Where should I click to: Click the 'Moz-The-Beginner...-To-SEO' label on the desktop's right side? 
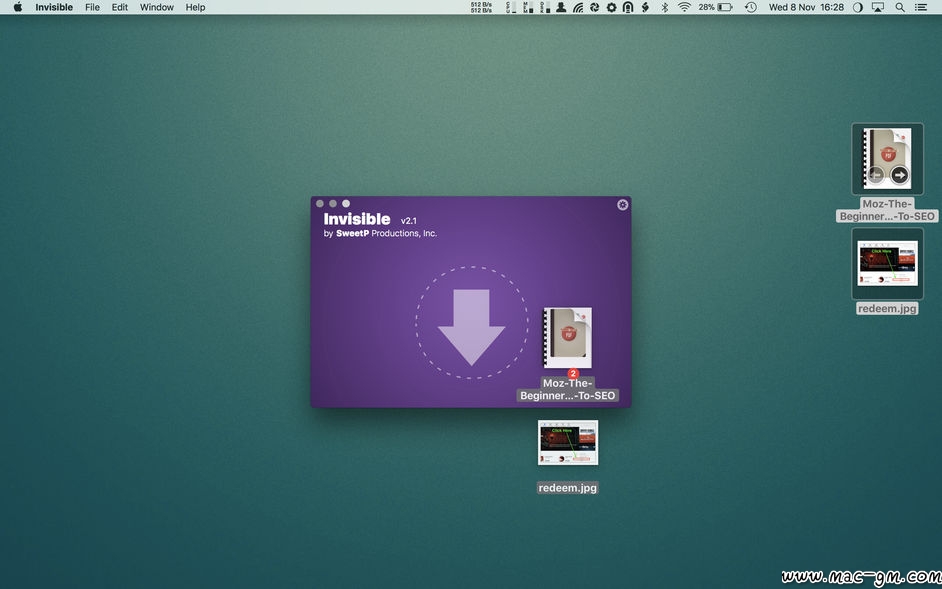887,210
